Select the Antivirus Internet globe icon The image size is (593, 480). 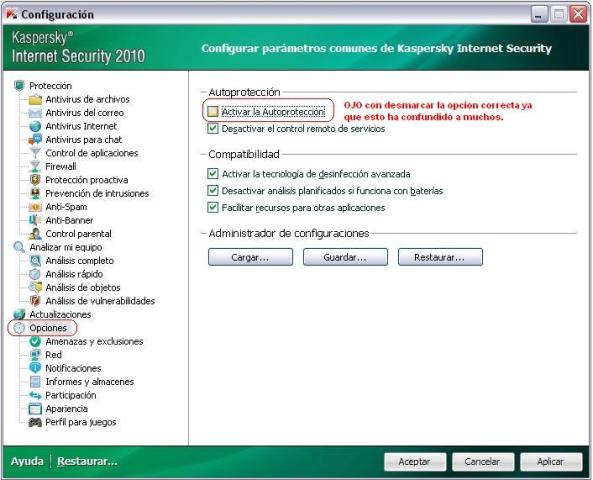35,126
